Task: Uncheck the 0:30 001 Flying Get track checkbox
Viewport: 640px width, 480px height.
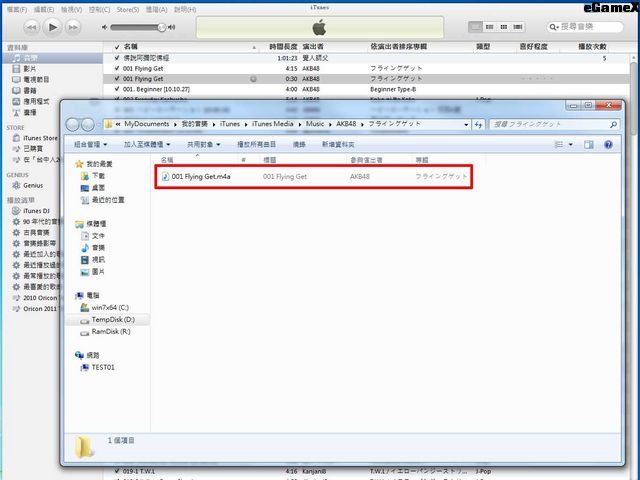Action: tap(117, 79)
